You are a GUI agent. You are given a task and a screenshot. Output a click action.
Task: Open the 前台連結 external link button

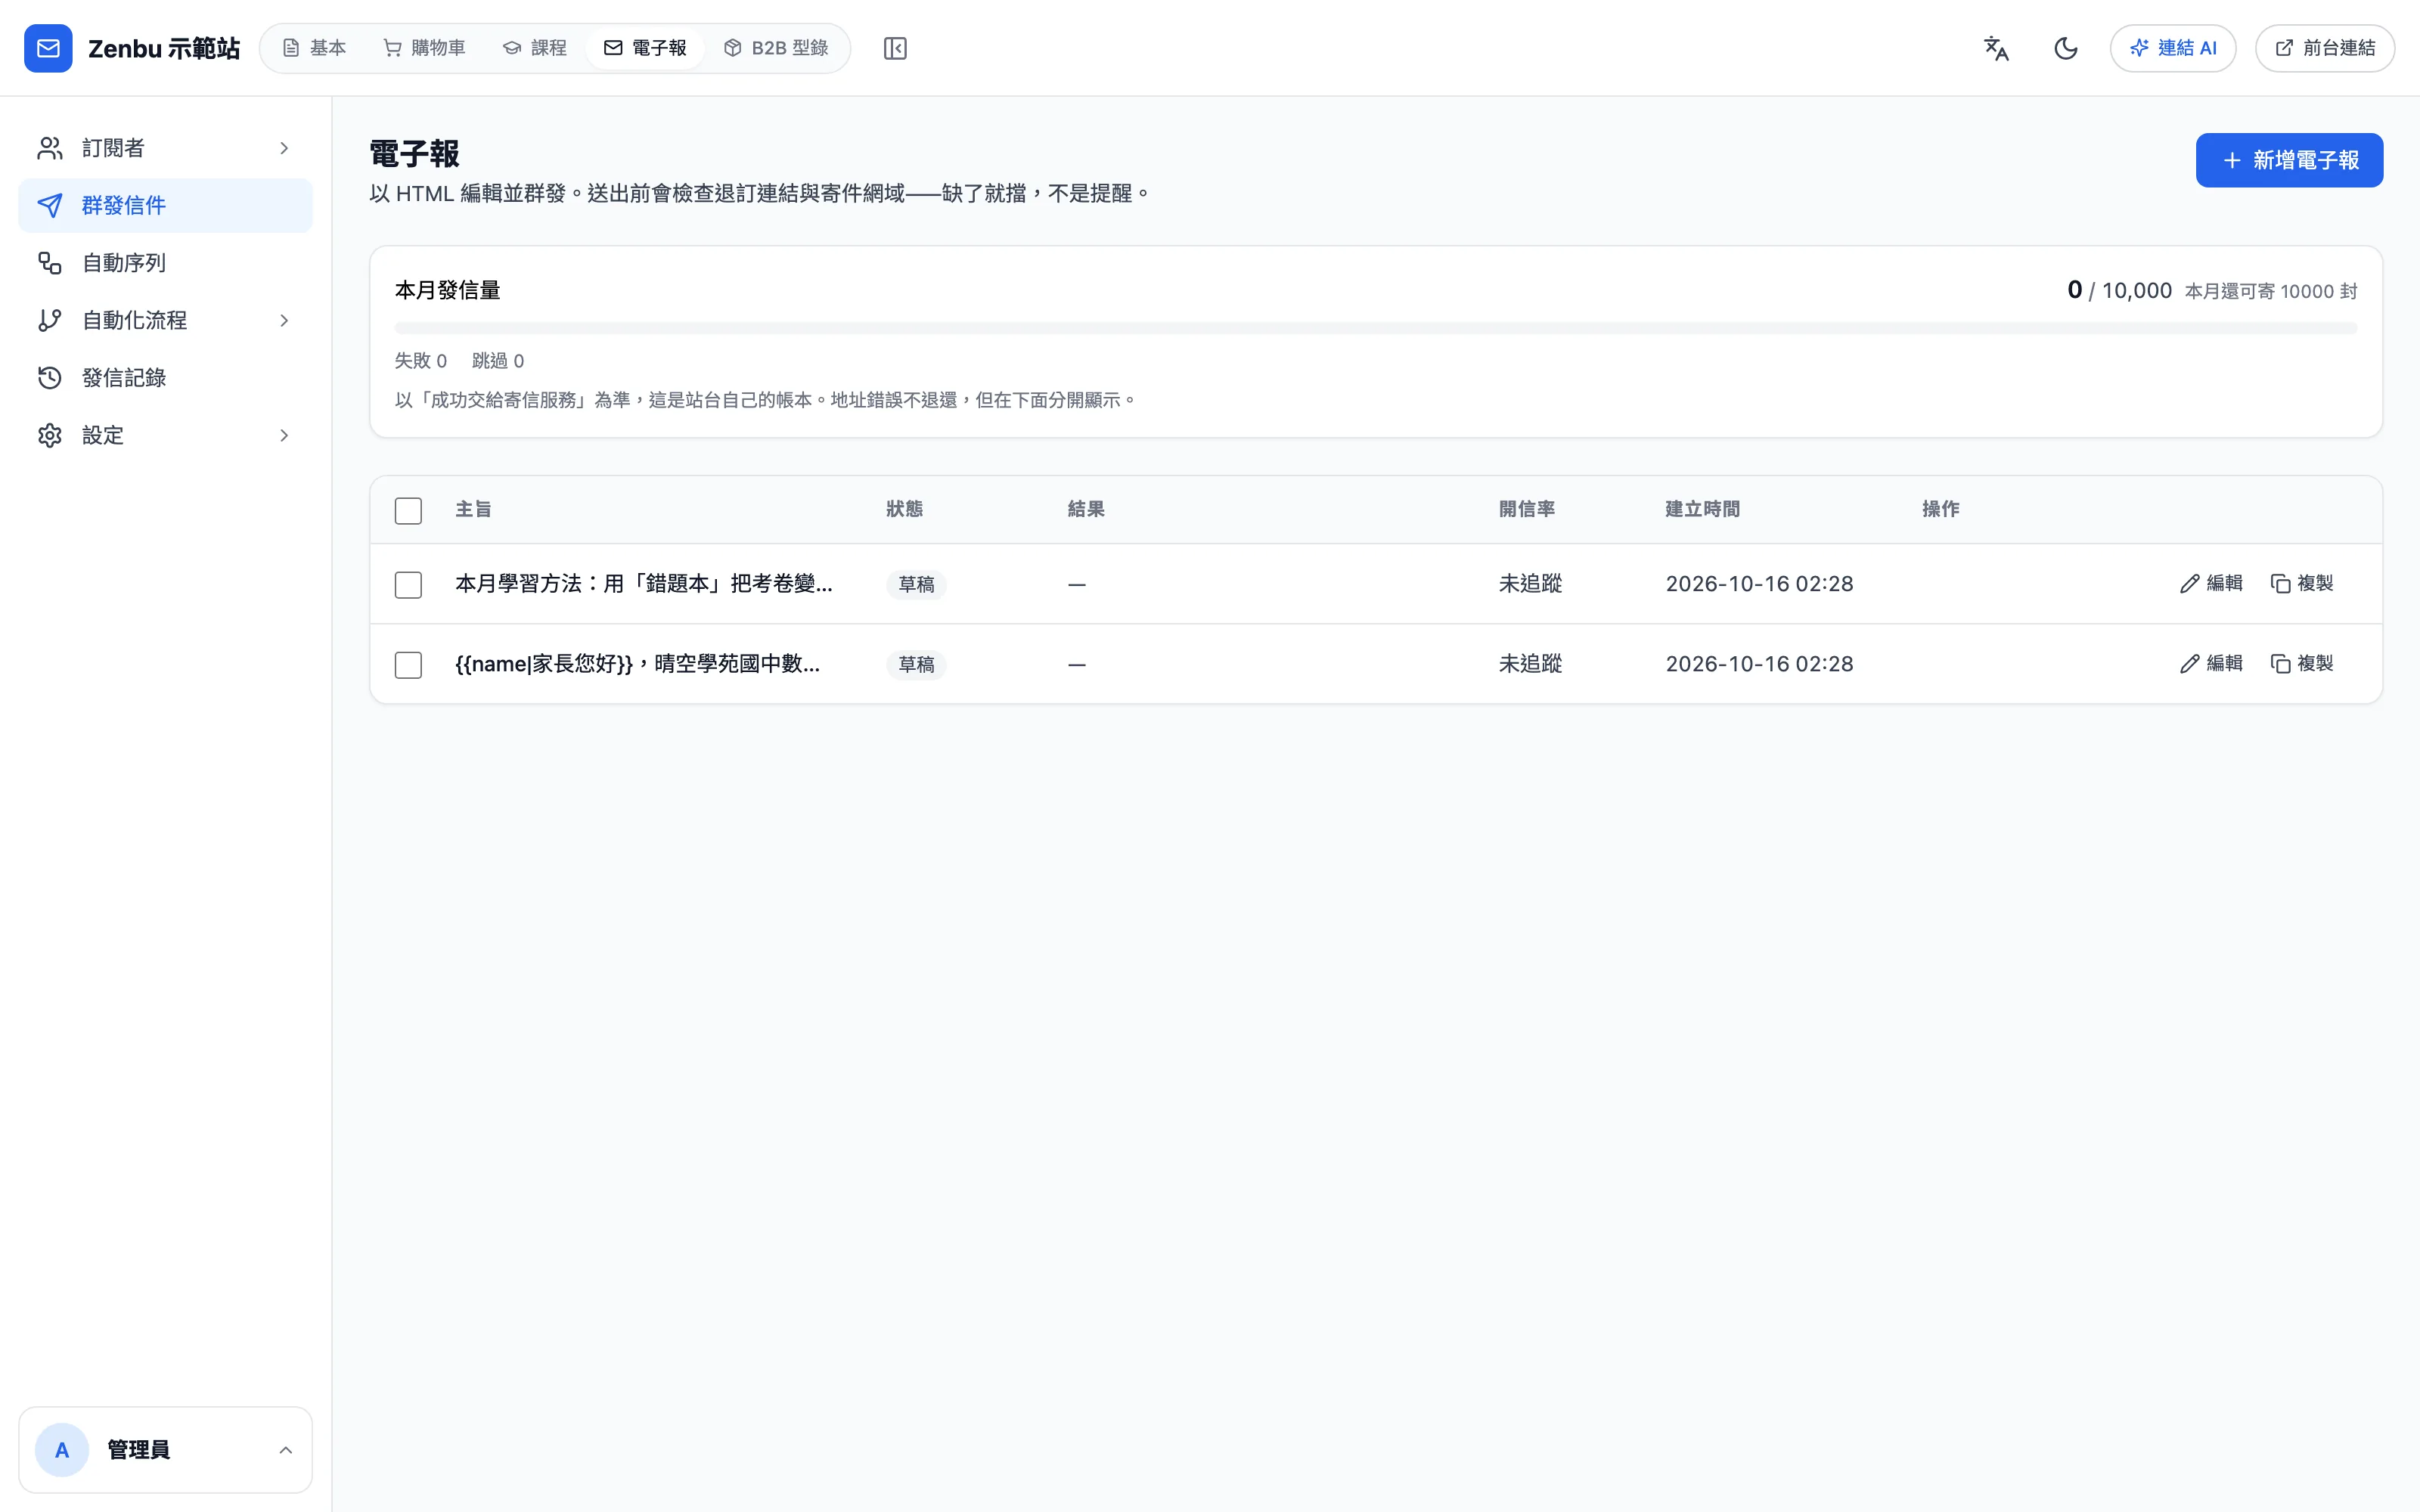coord(2324,48)
